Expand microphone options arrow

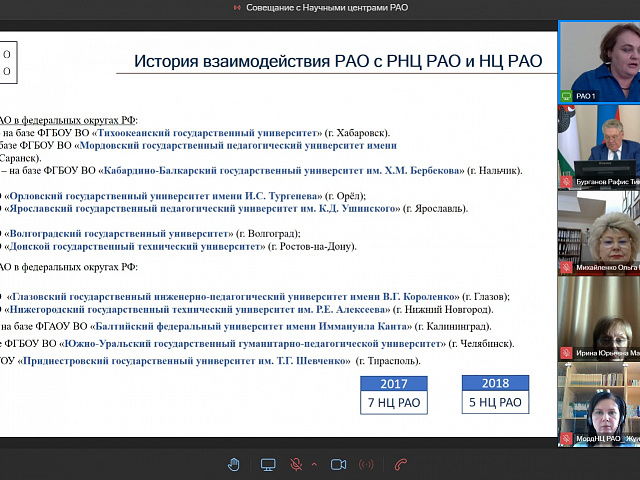pyautogui.click(x=314, y=464)
